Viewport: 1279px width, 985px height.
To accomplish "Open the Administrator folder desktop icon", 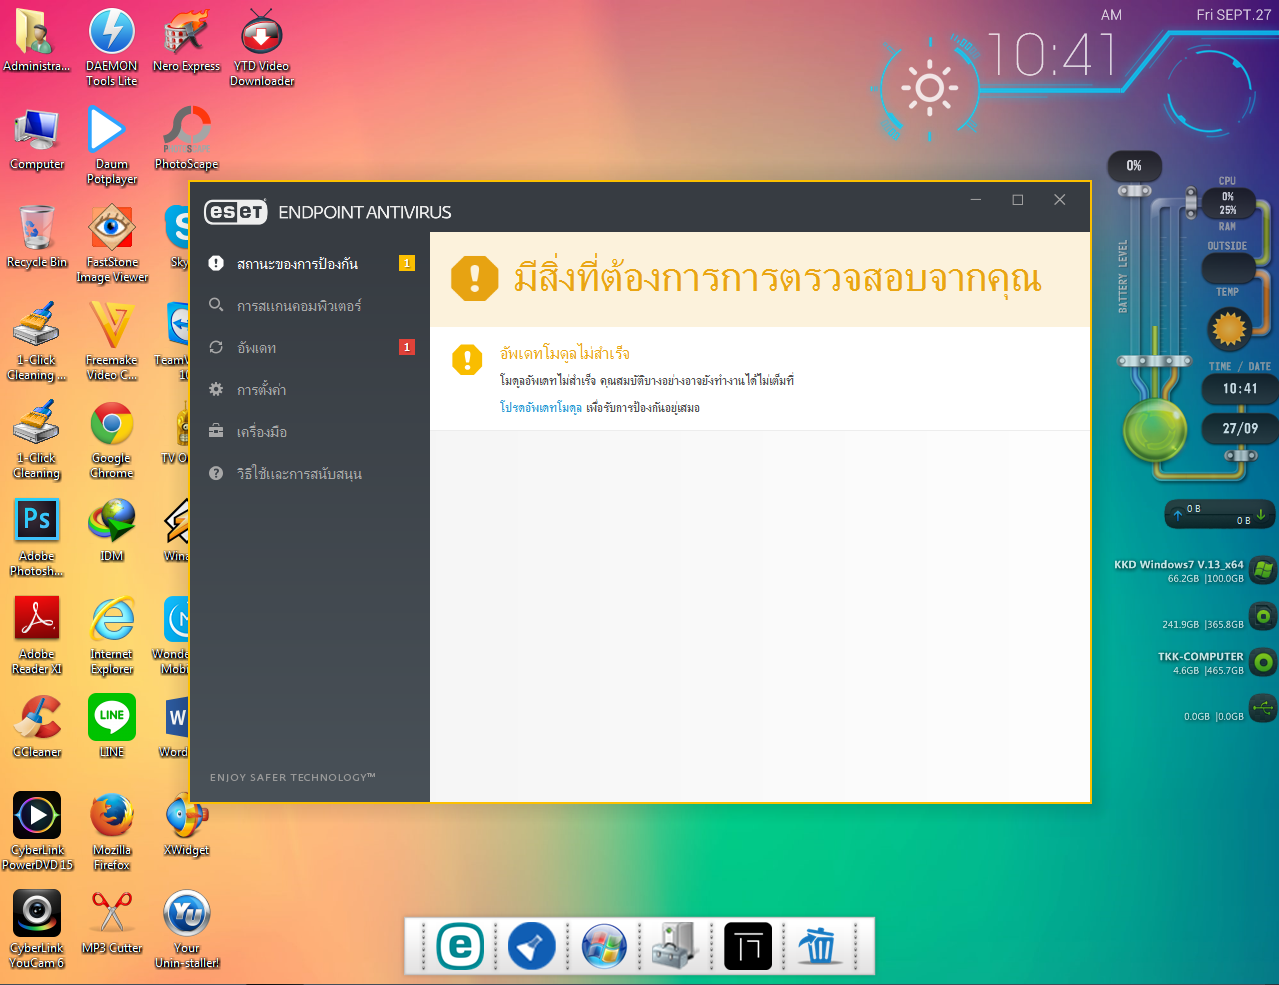I will click(x=37, y=40).
